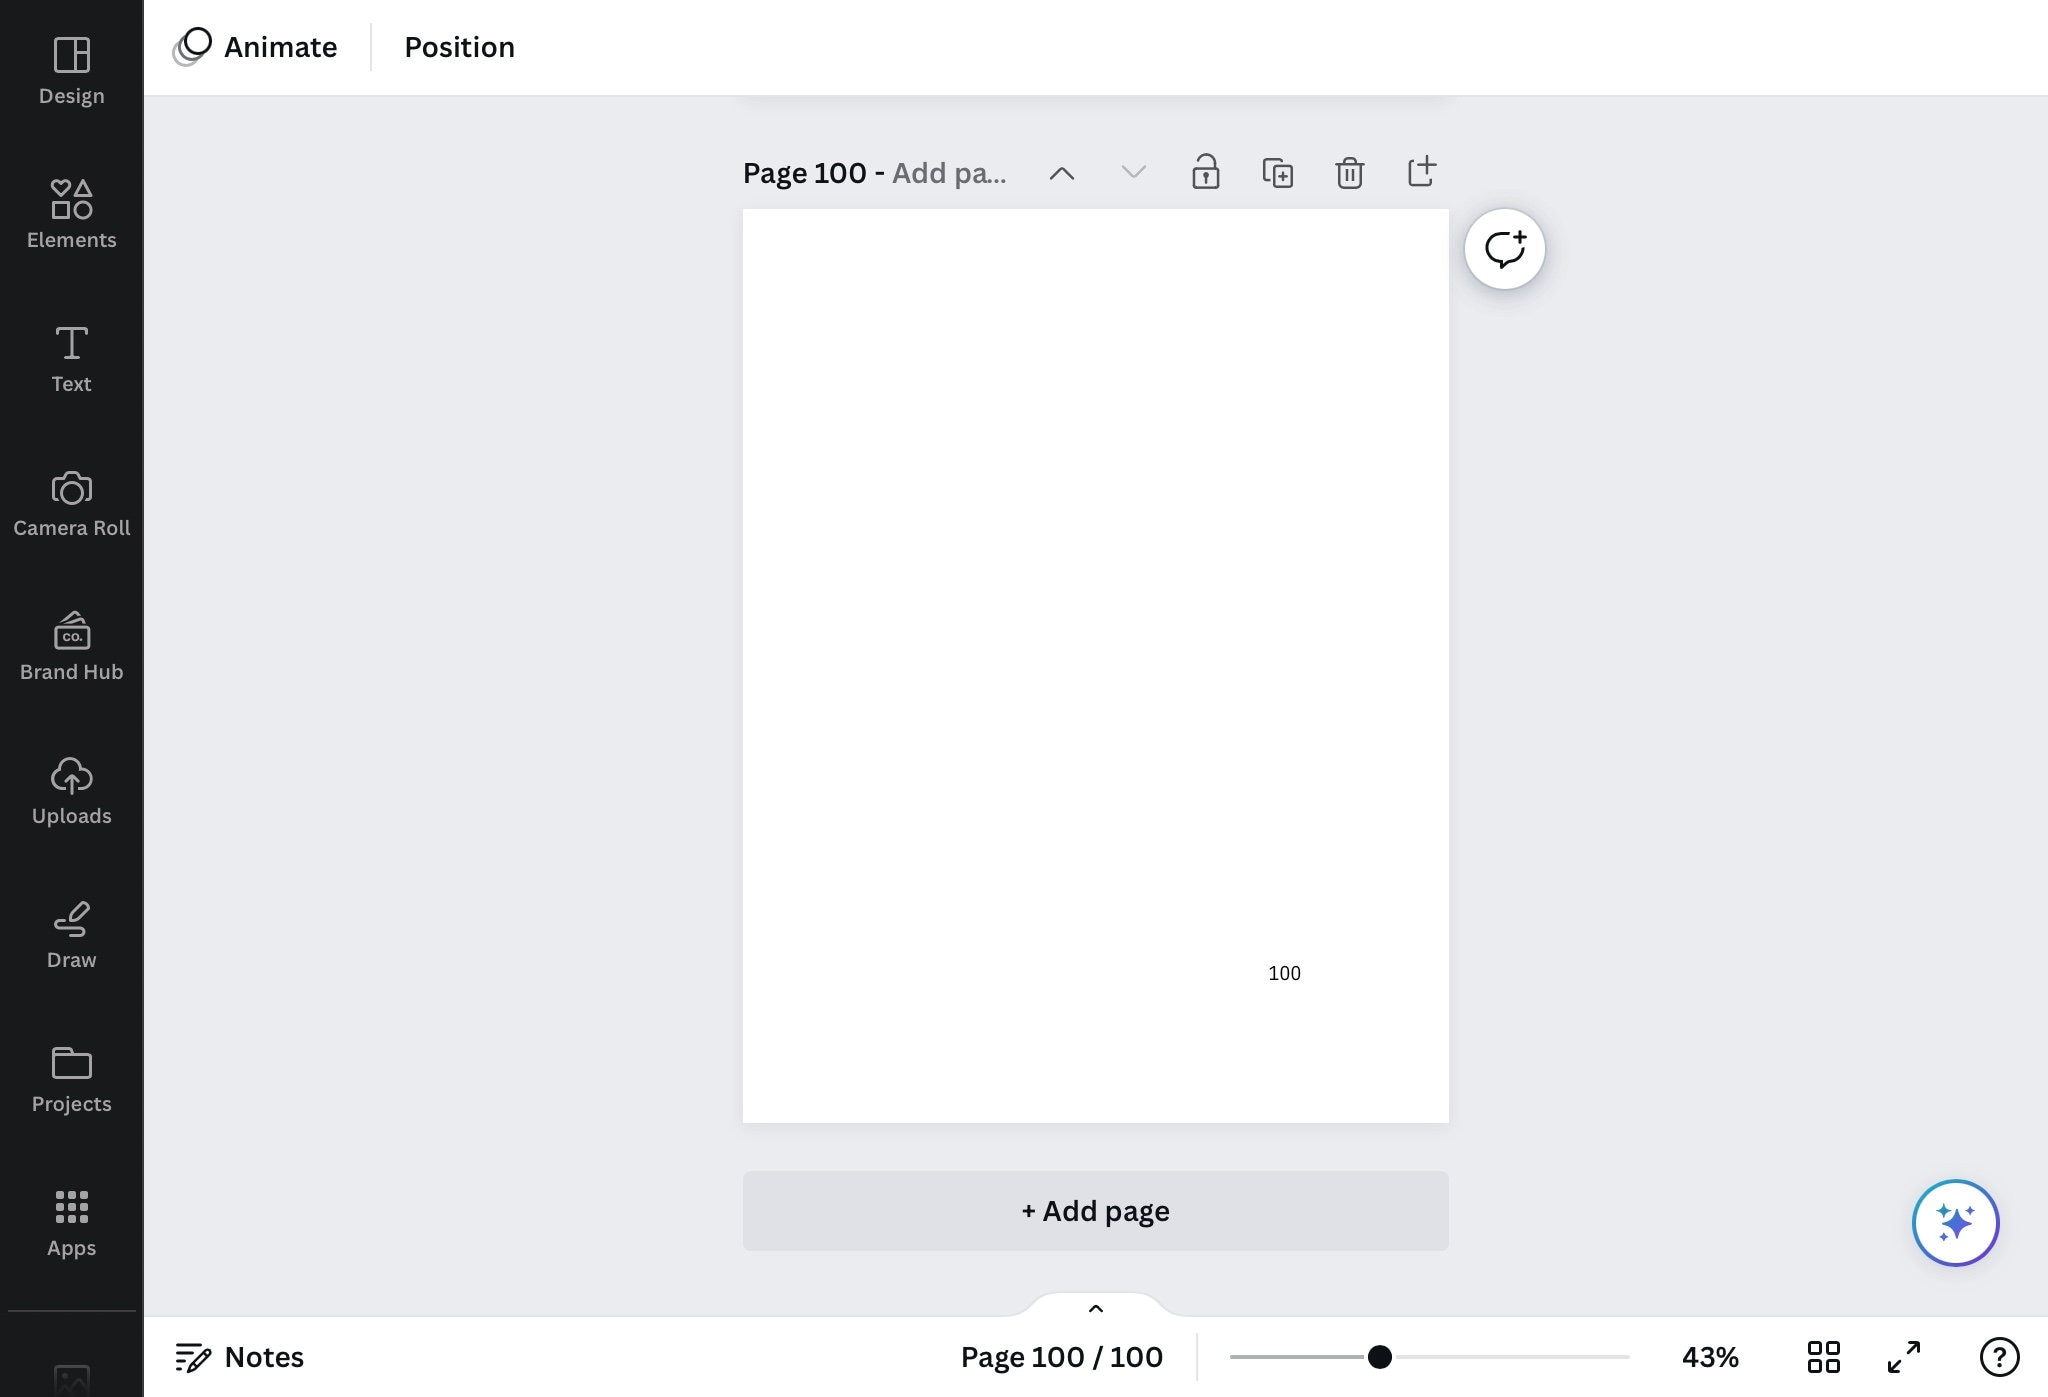Screen dimensions: 2048x1397
Task: Toggle the page lock
Action: coord(1206,172)
